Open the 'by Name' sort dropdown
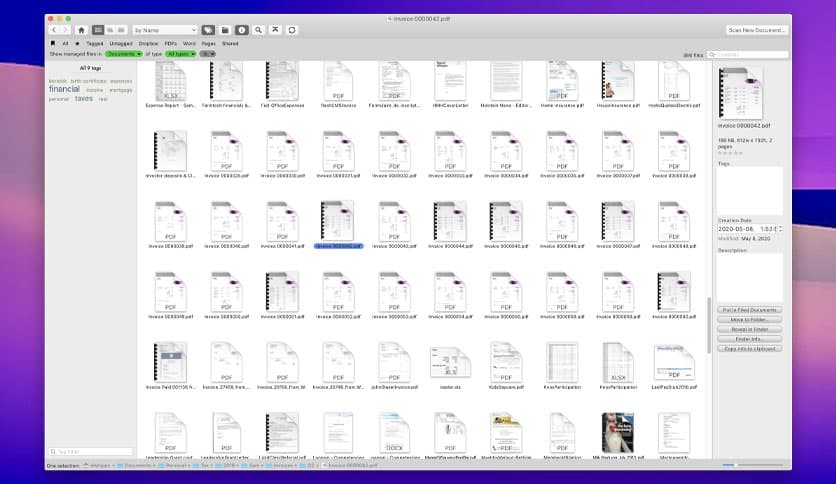Image resolution: width=836 pixels, height=484 pixels. 165,30
